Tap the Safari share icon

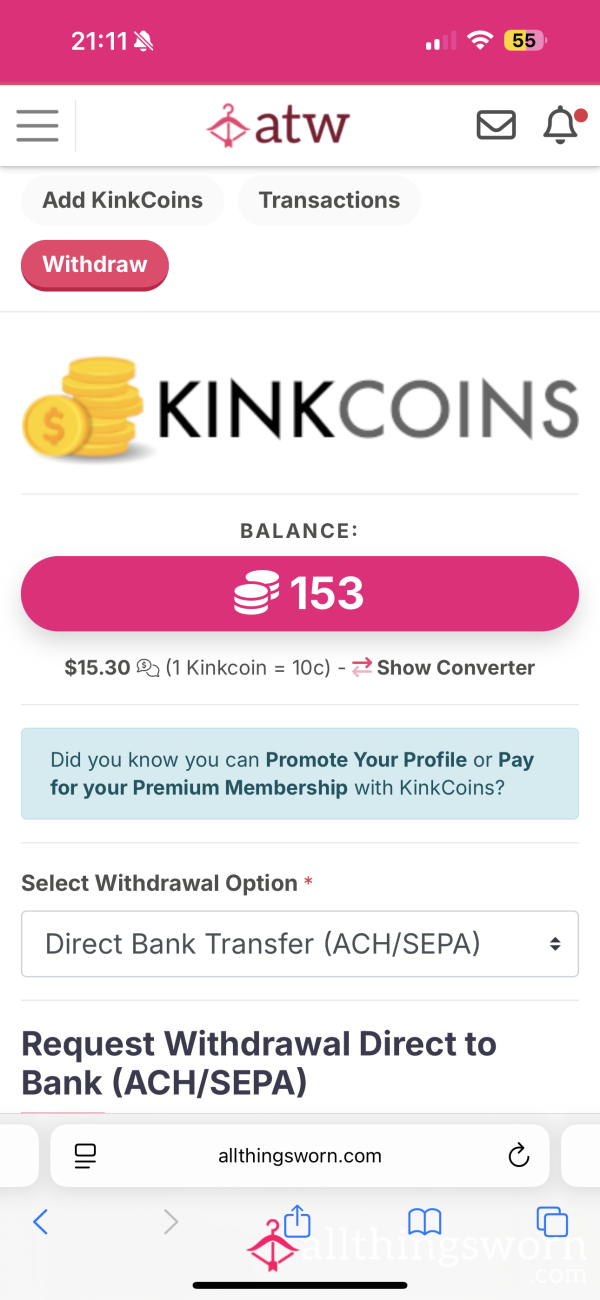[298, 1221]
